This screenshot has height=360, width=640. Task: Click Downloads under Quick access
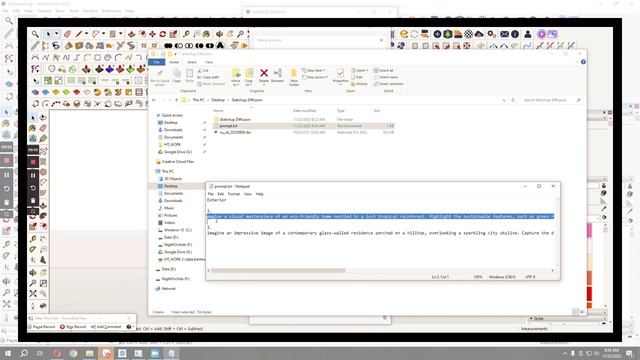point(173,130)
